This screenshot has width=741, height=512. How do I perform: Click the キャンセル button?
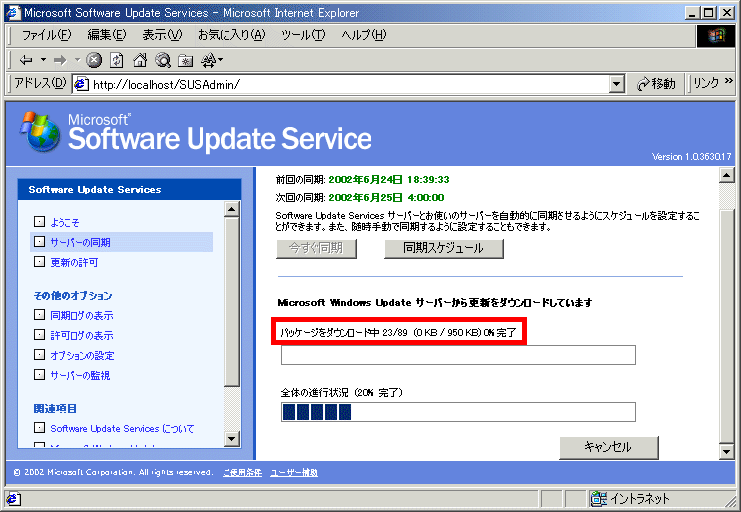coord(609,447)
